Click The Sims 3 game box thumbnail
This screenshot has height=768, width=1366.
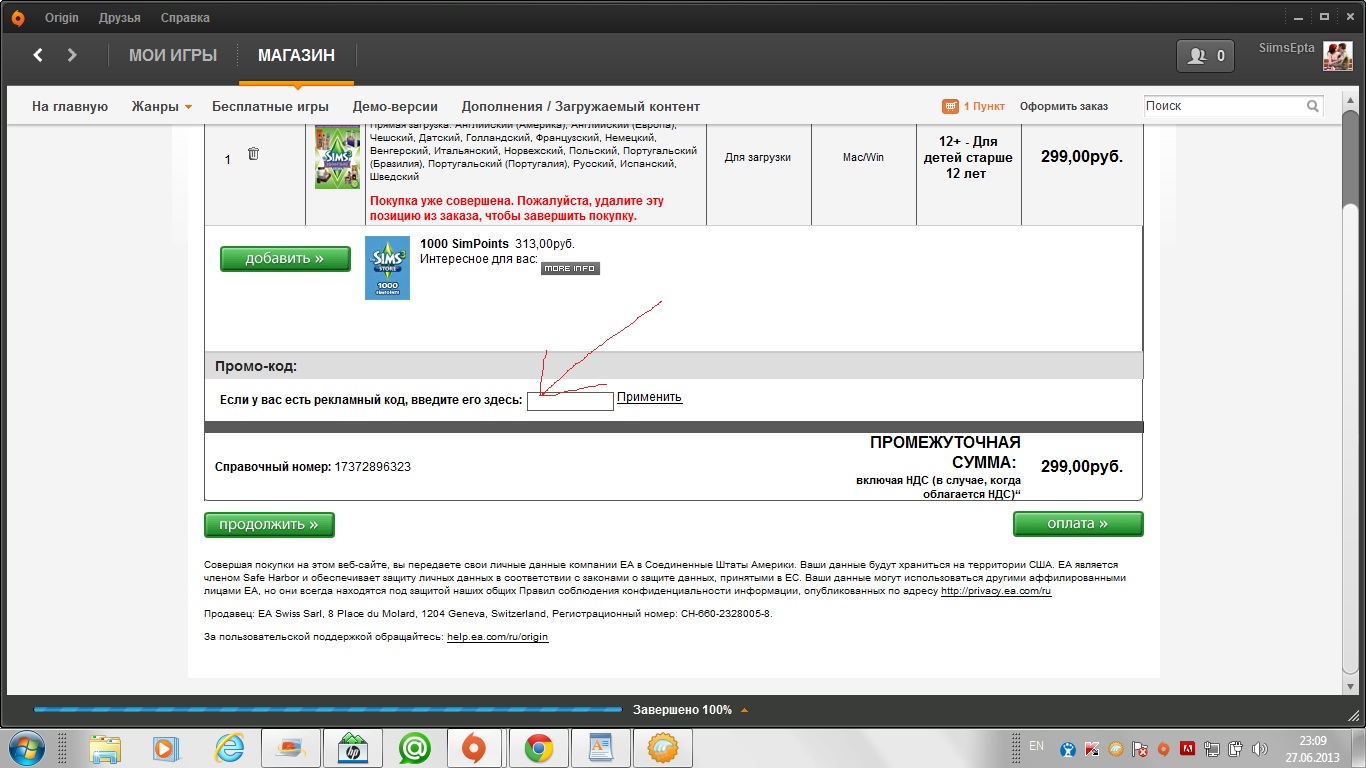337,157
